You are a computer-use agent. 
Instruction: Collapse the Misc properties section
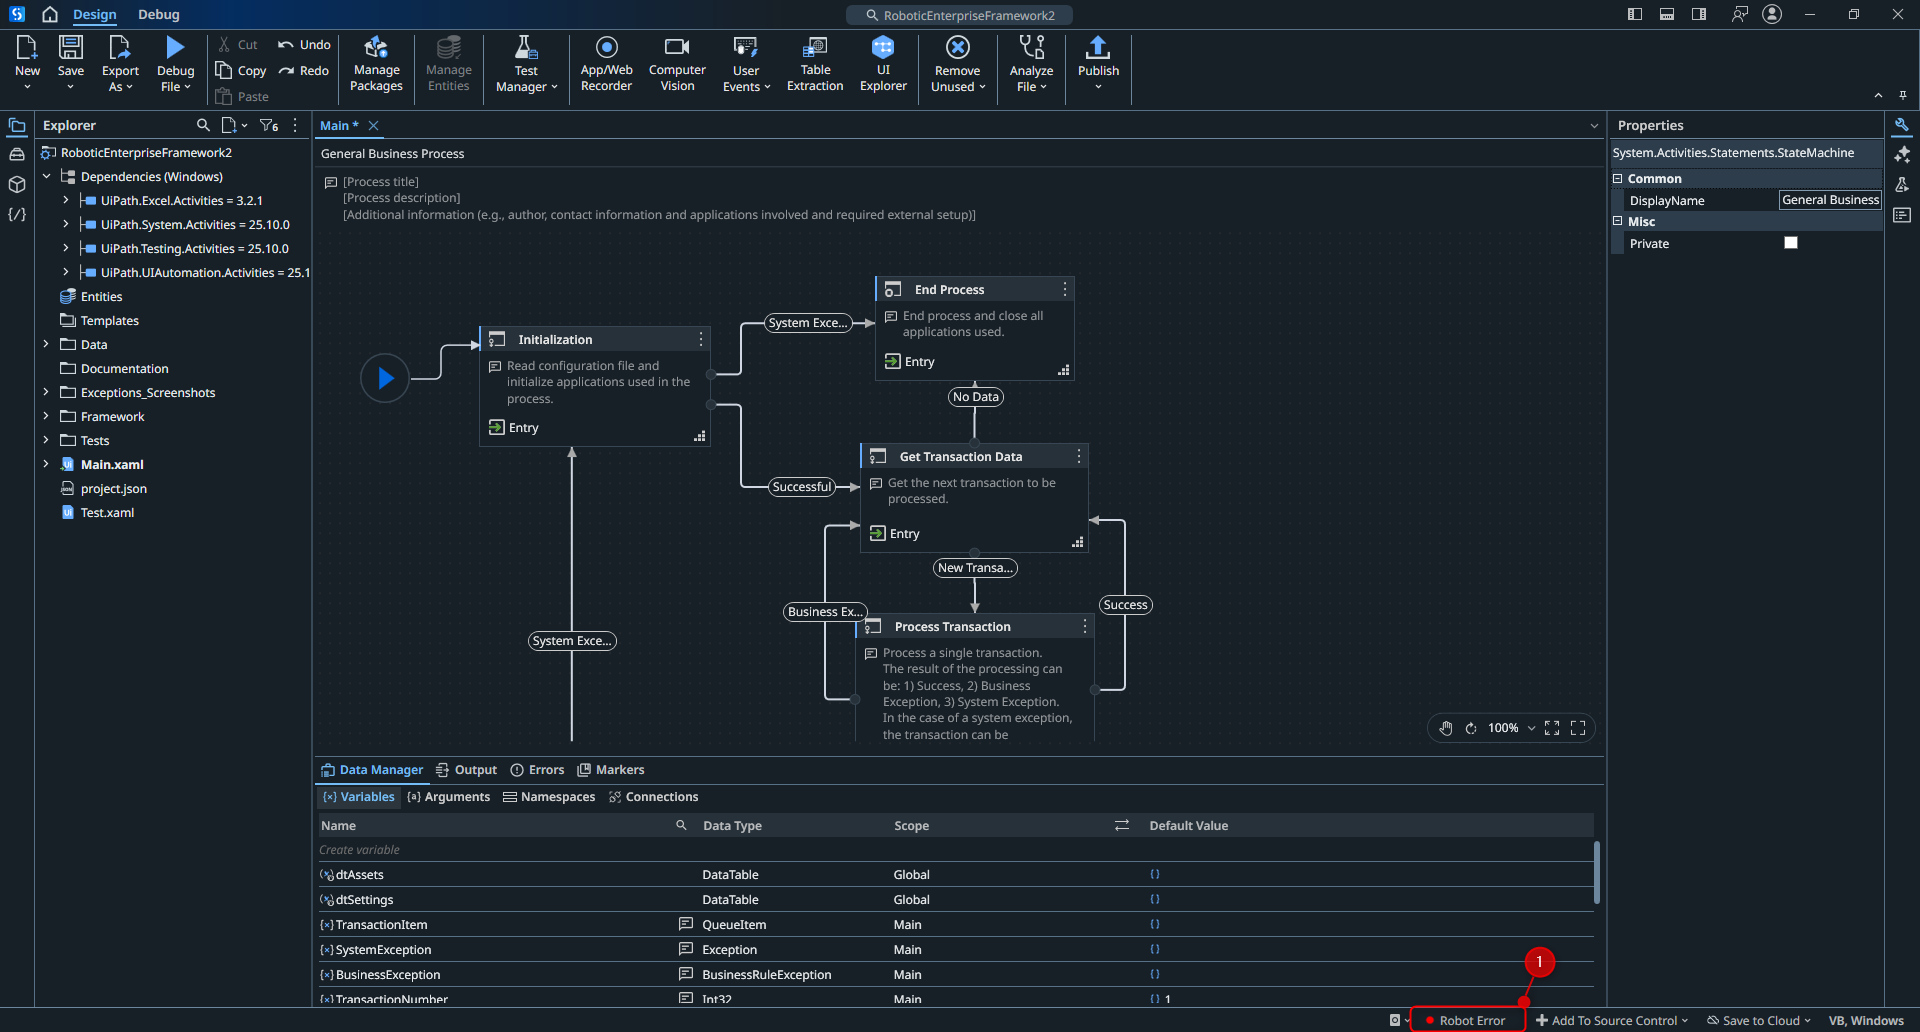pos(1618,222)
